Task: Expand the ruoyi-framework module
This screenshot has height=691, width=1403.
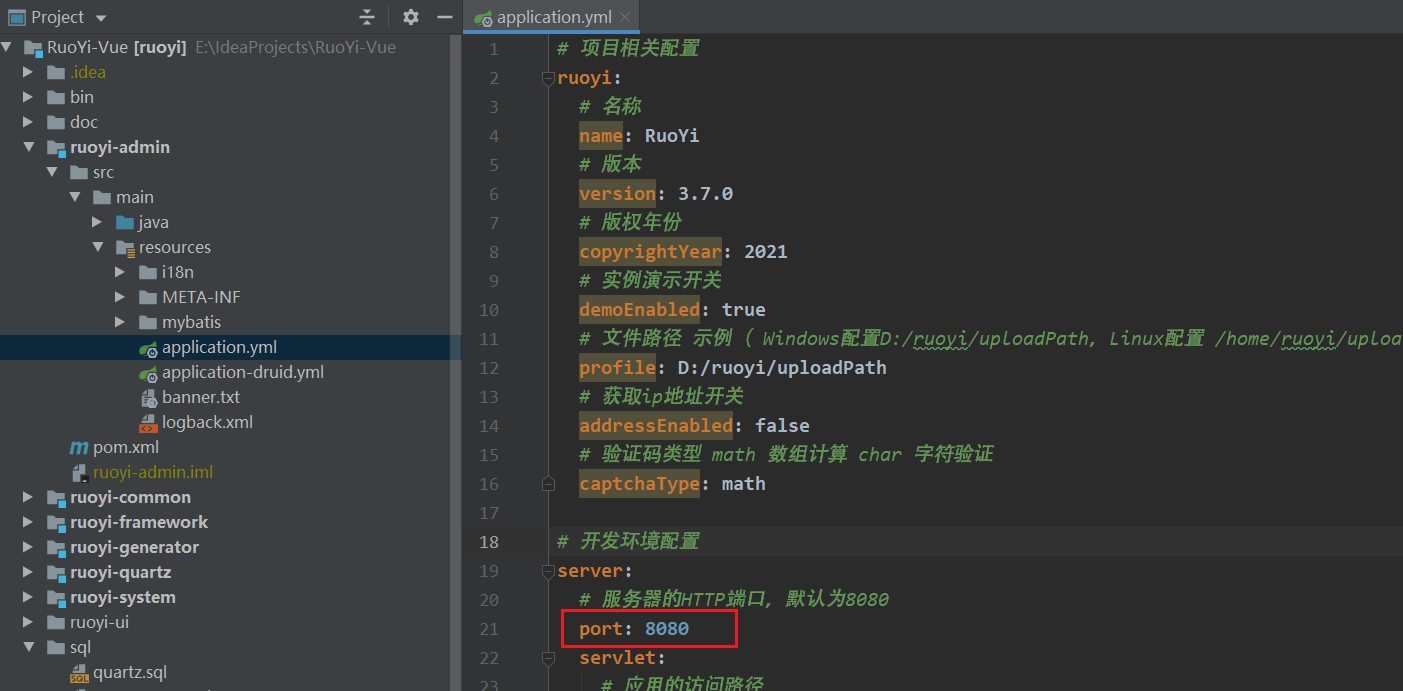Action: click(x=29, y=522)
